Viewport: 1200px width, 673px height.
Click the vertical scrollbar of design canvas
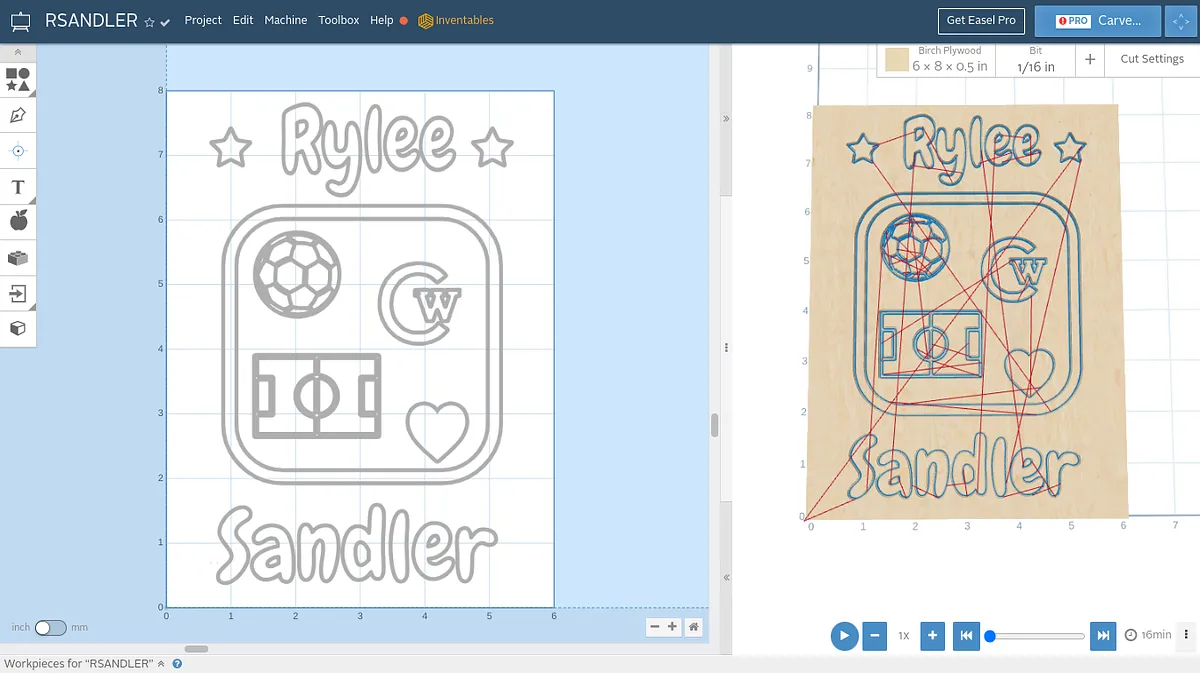(x=714, y=425)
